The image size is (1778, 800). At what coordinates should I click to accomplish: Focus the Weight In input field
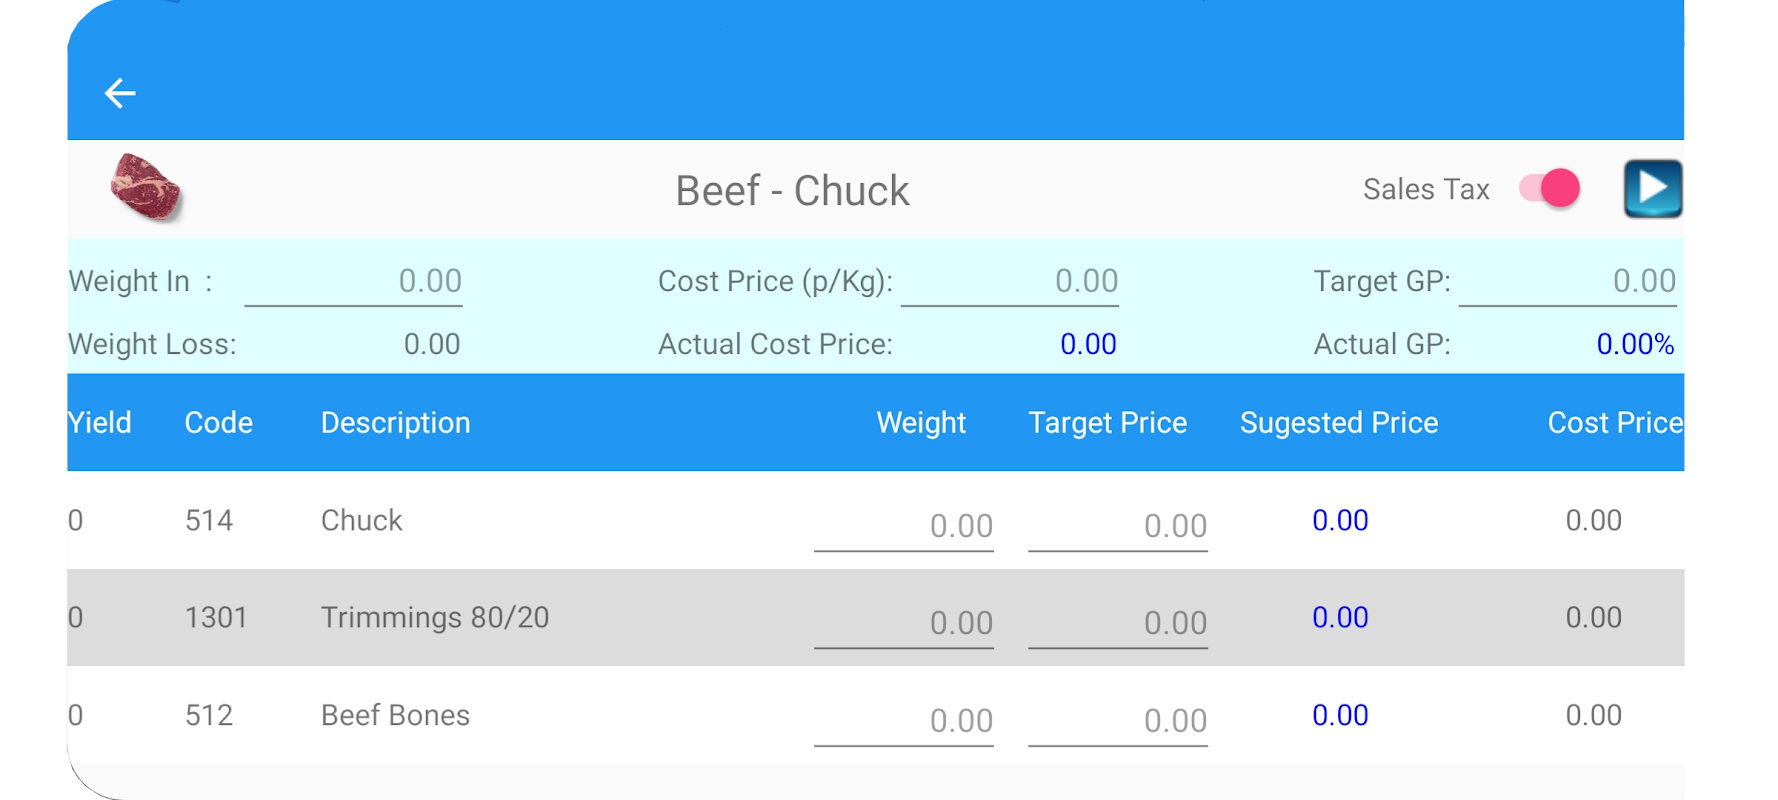coord(354,282)
